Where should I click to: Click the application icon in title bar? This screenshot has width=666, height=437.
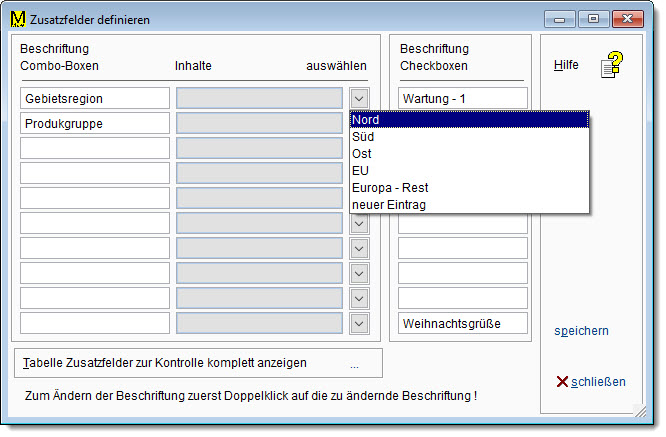17,18
